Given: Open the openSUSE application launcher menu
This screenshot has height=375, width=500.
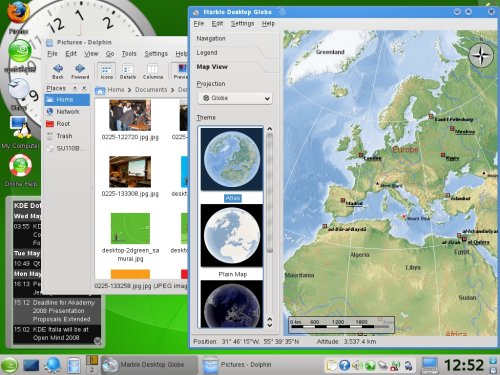Looking at the screenshot, I should click(x=9, y=365).
